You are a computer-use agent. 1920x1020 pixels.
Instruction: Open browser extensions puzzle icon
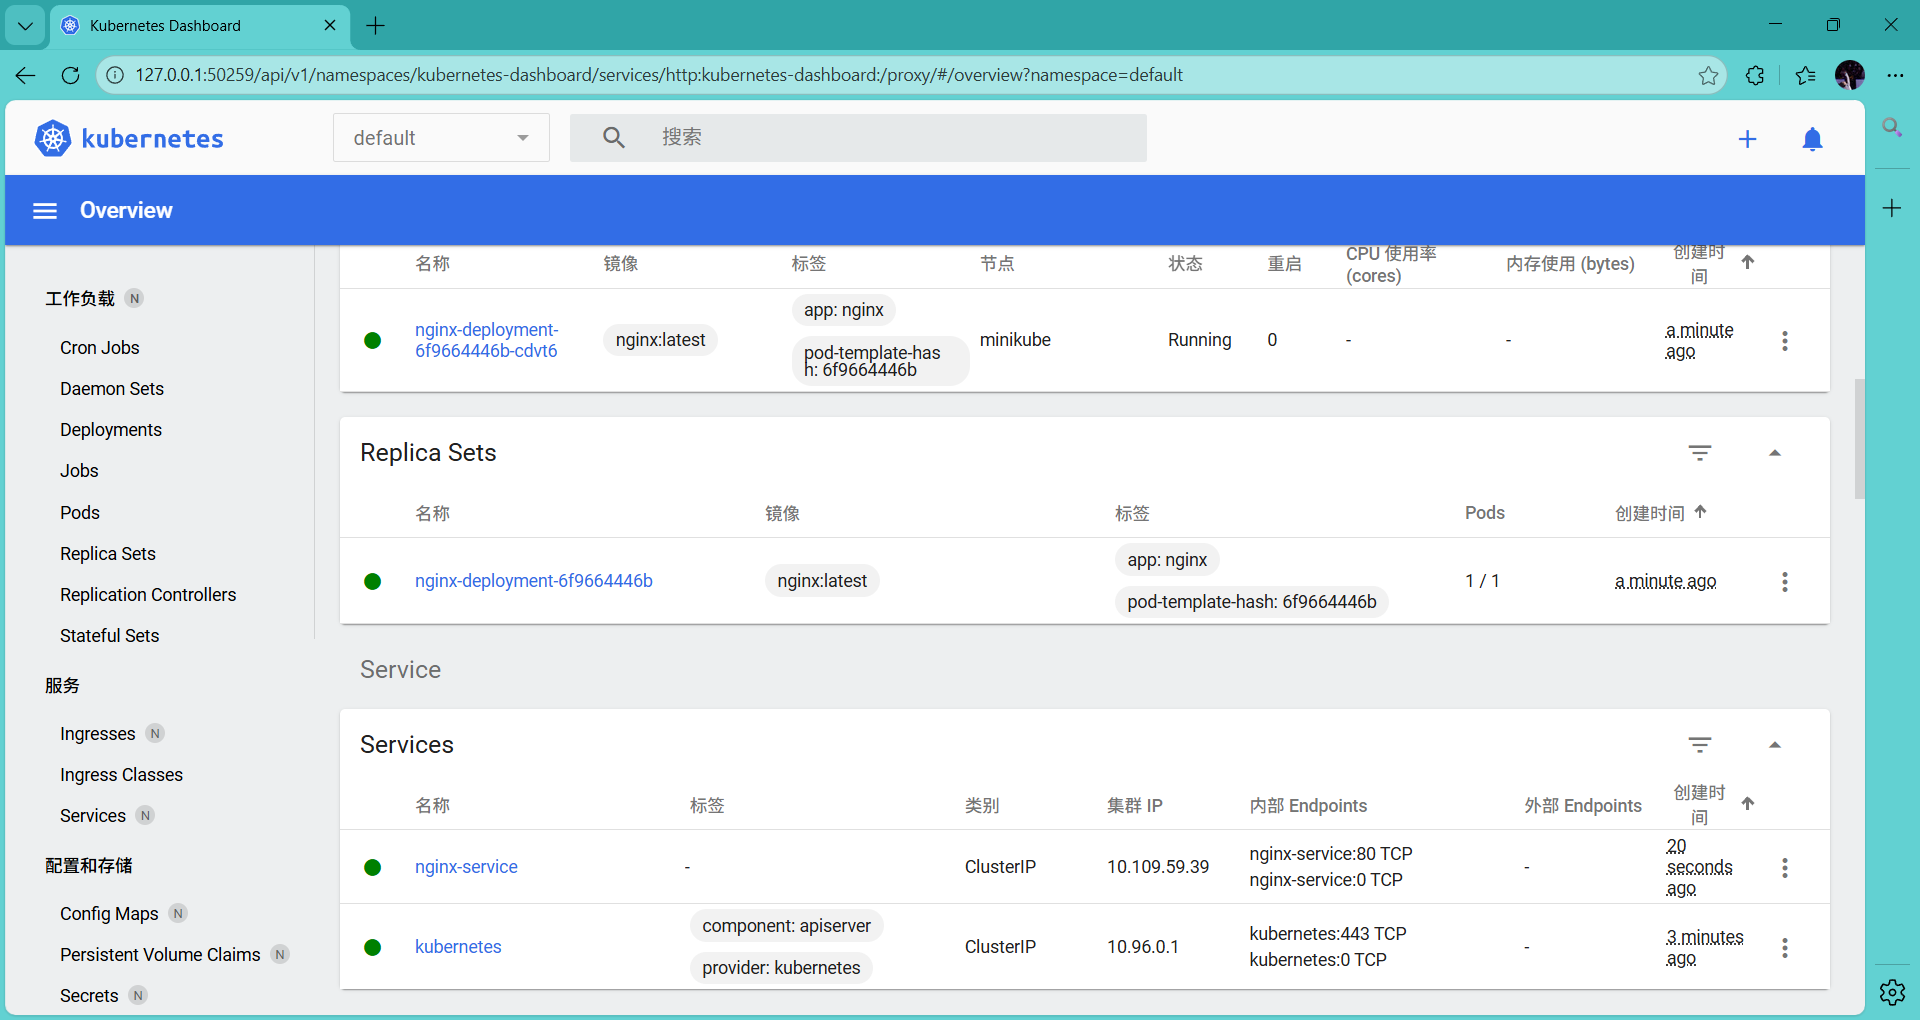click(1755, 75)
